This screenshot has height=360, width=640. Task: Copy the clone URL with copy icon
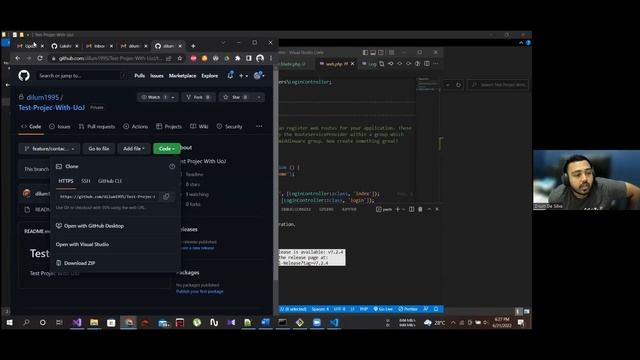pos(166,197)
